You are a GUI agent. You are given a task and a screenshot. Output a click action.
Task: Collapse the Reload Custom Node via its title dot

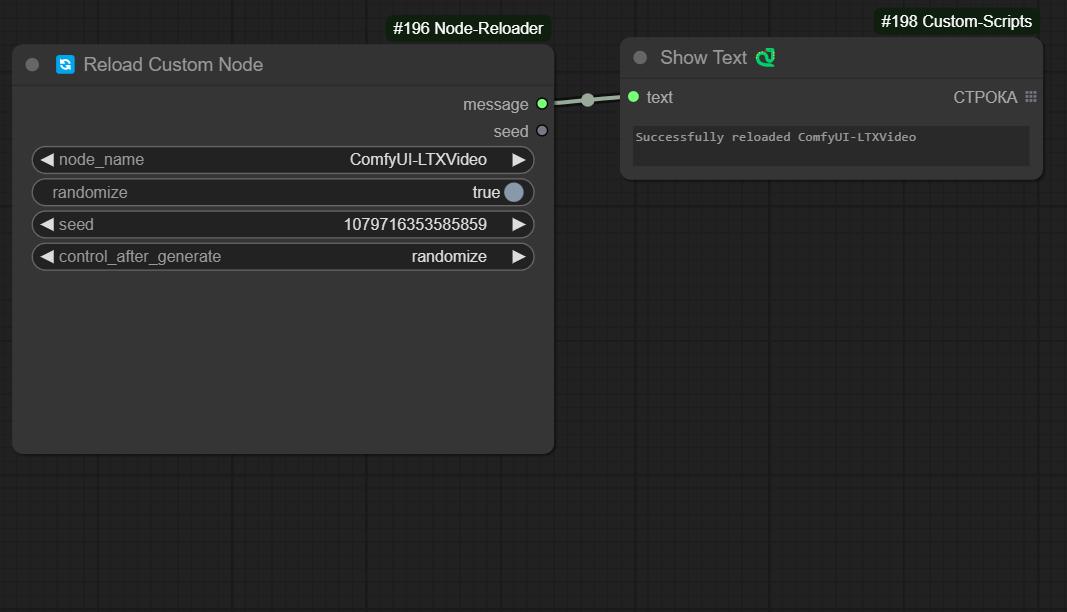[31, 64]
